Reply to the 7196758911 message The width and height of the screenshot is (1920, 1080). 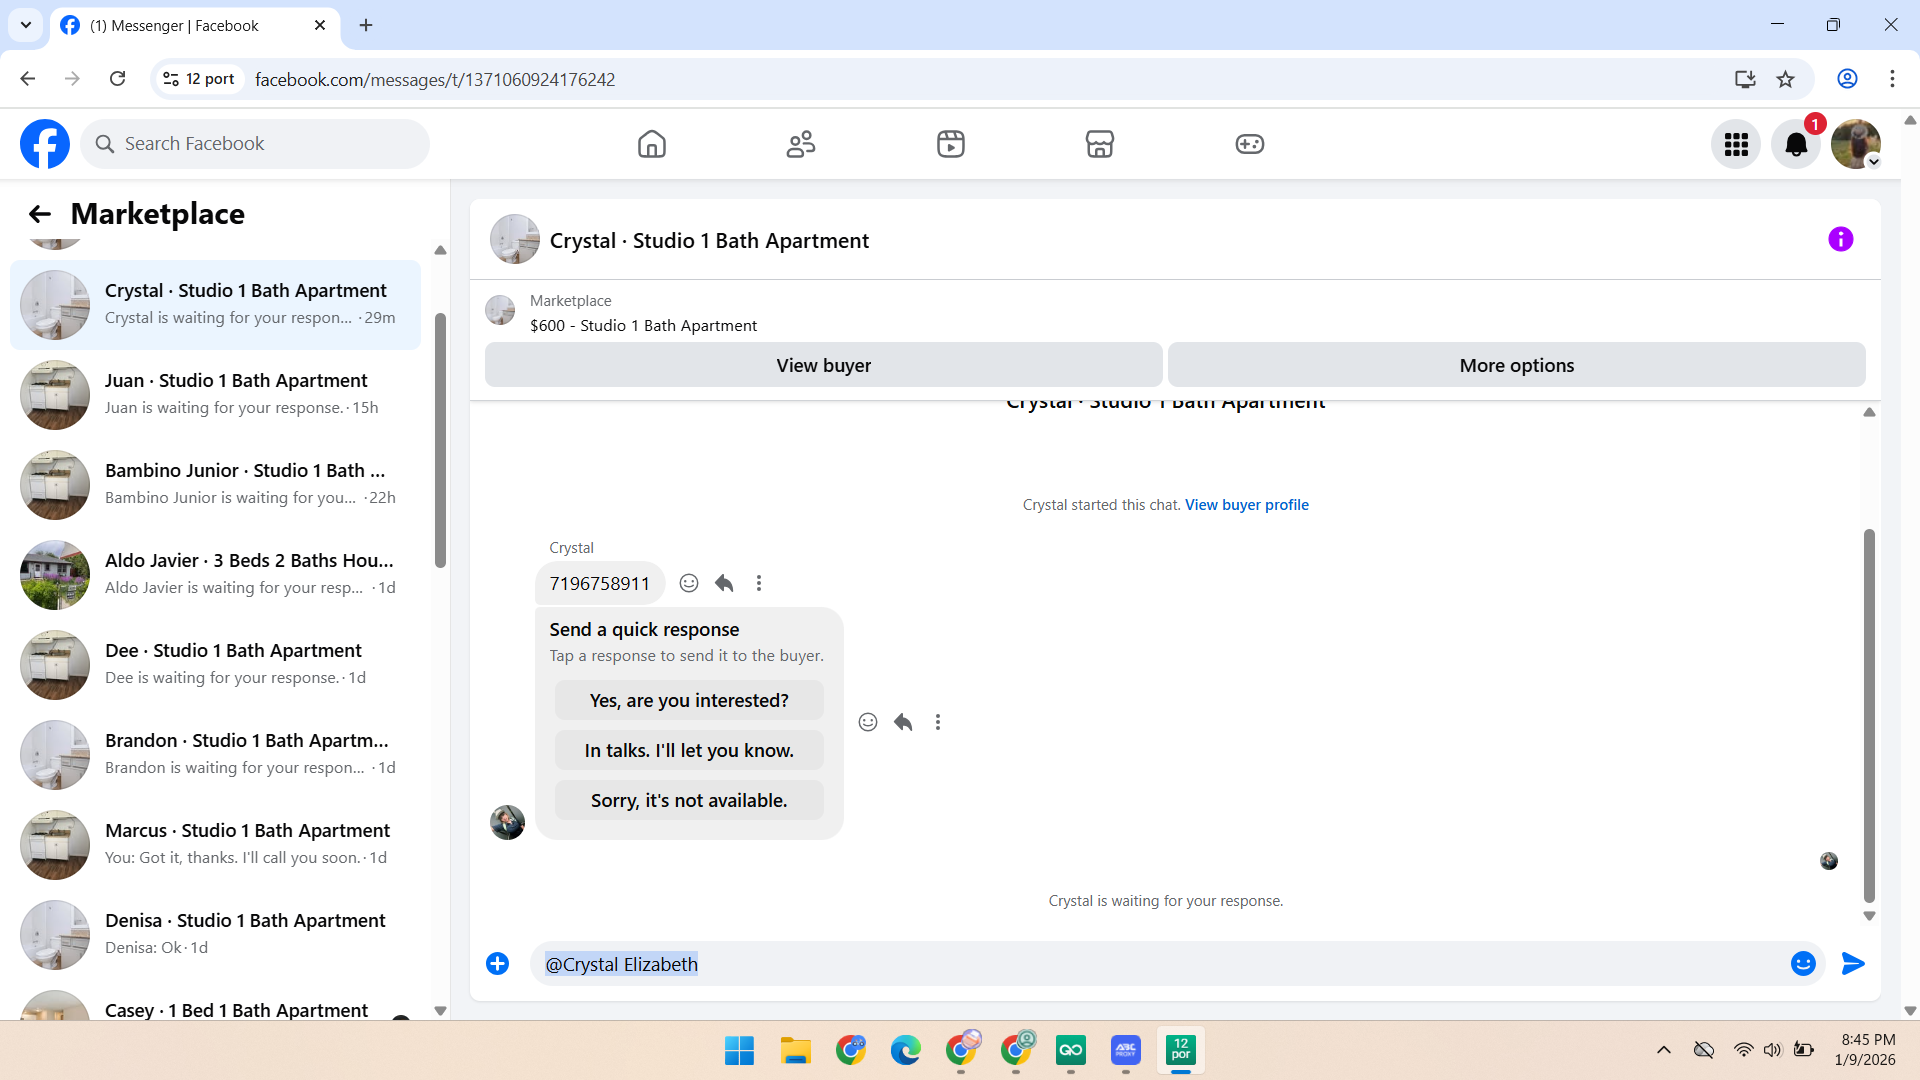724,583
